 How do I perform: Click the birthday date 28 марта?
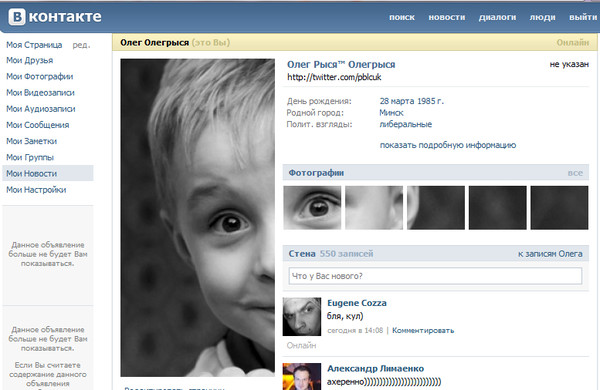click(397, 101)
